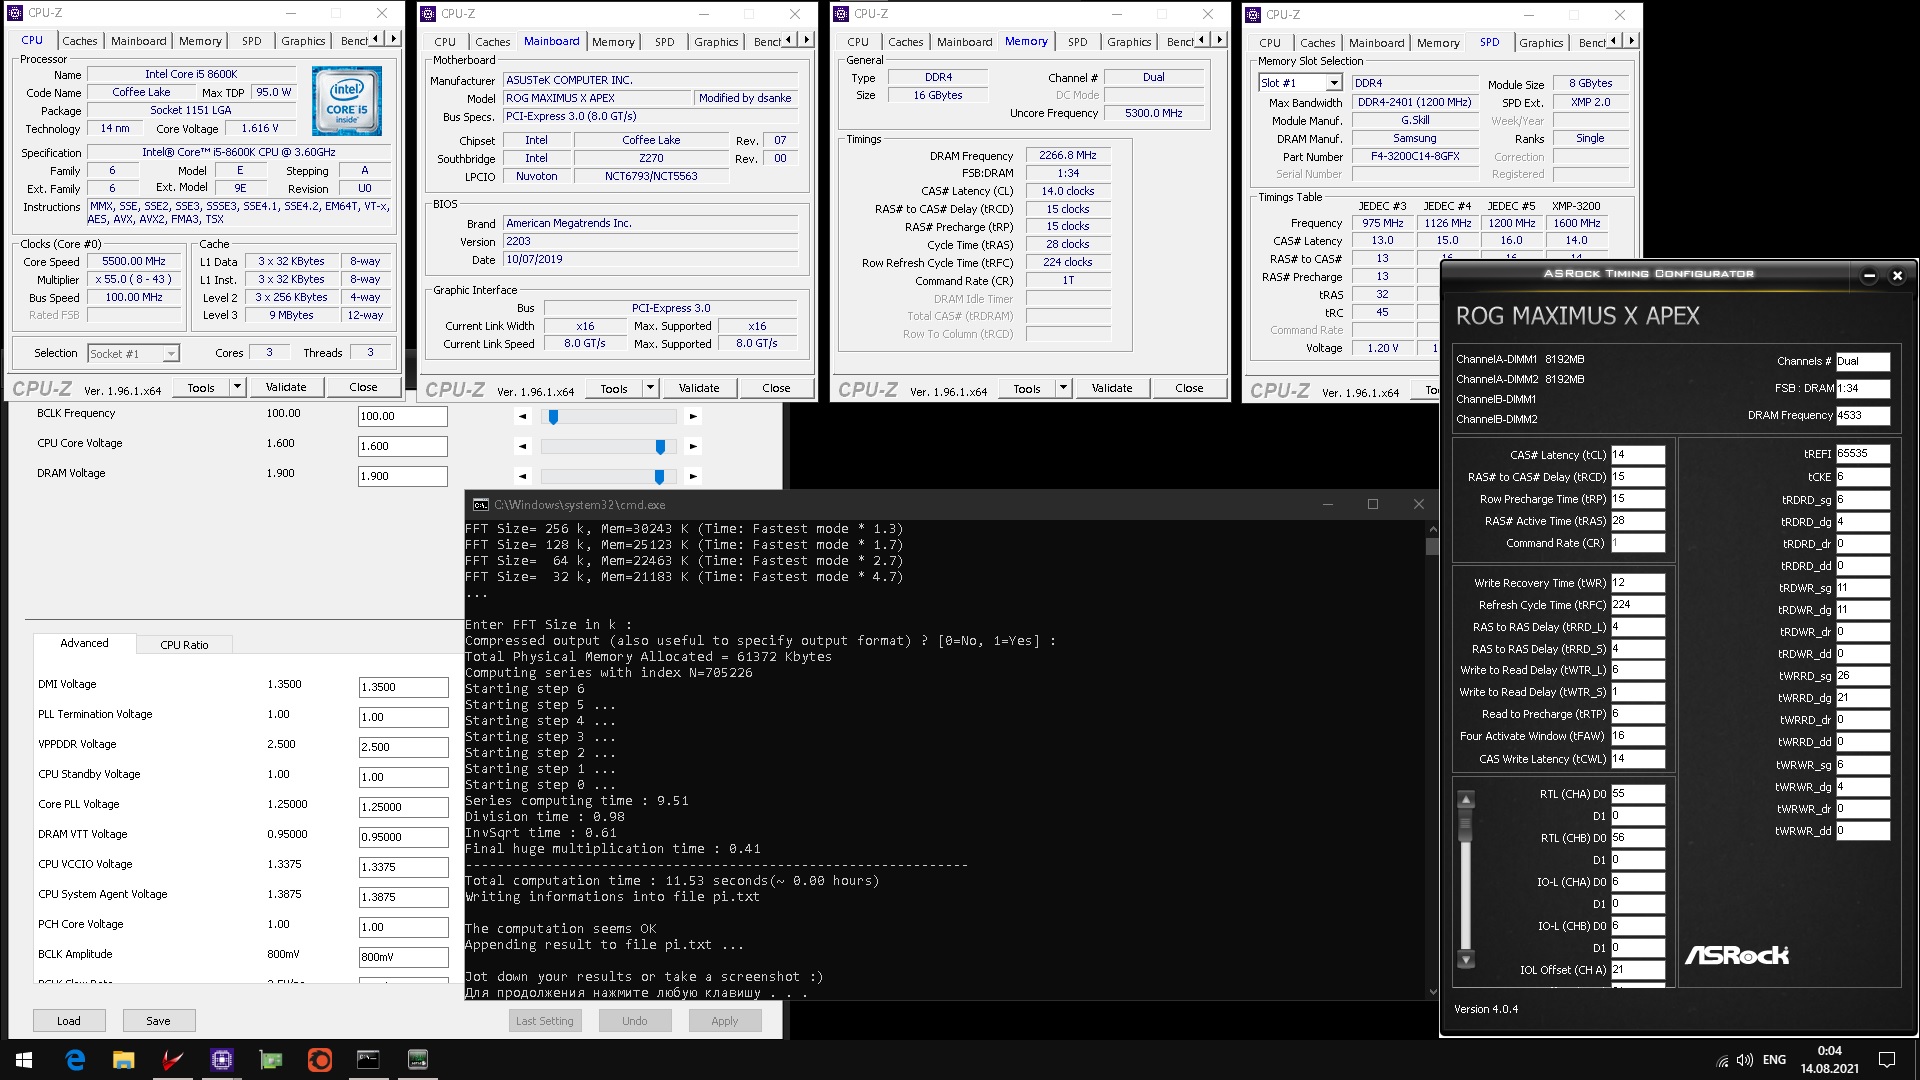This screenshot has width=1920, height=1080.
Task: Click the CPU System Agent Voltage field
Action: [404, 897]
